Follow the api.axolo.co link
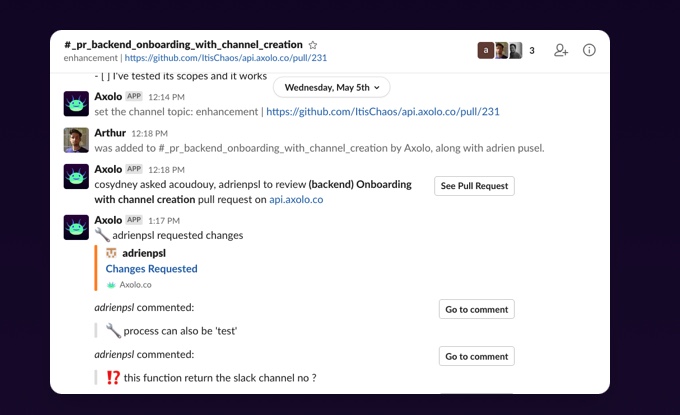This screenshot has height=415, width=680. pos(296,199)
